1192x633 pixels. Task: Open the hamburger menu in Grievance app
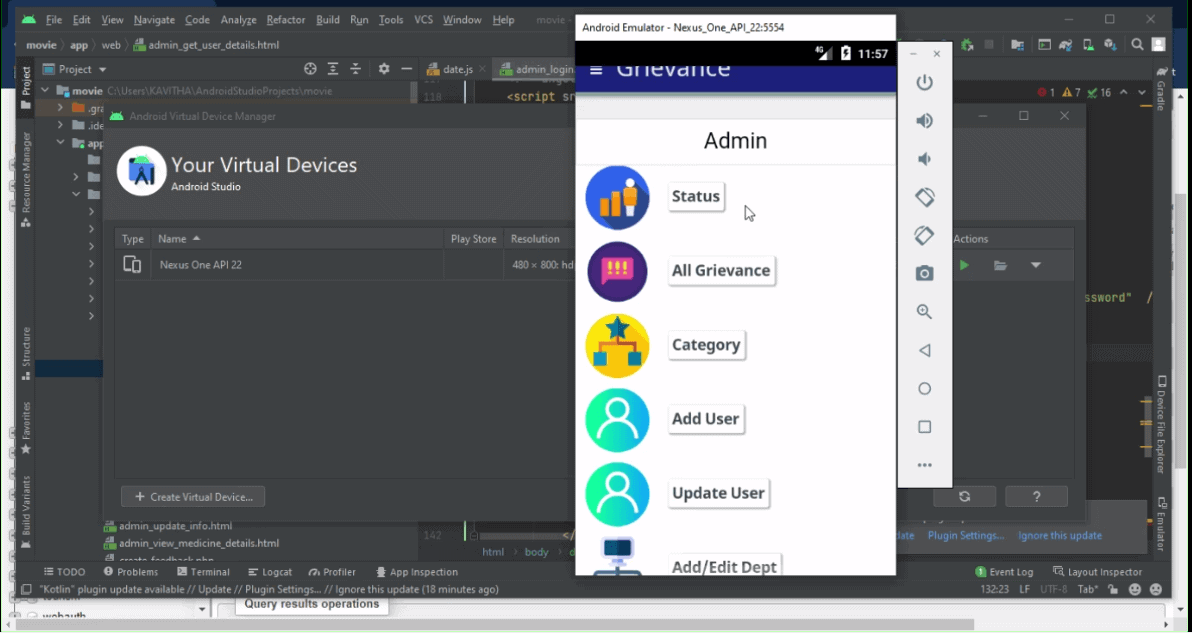coord(596,70)
